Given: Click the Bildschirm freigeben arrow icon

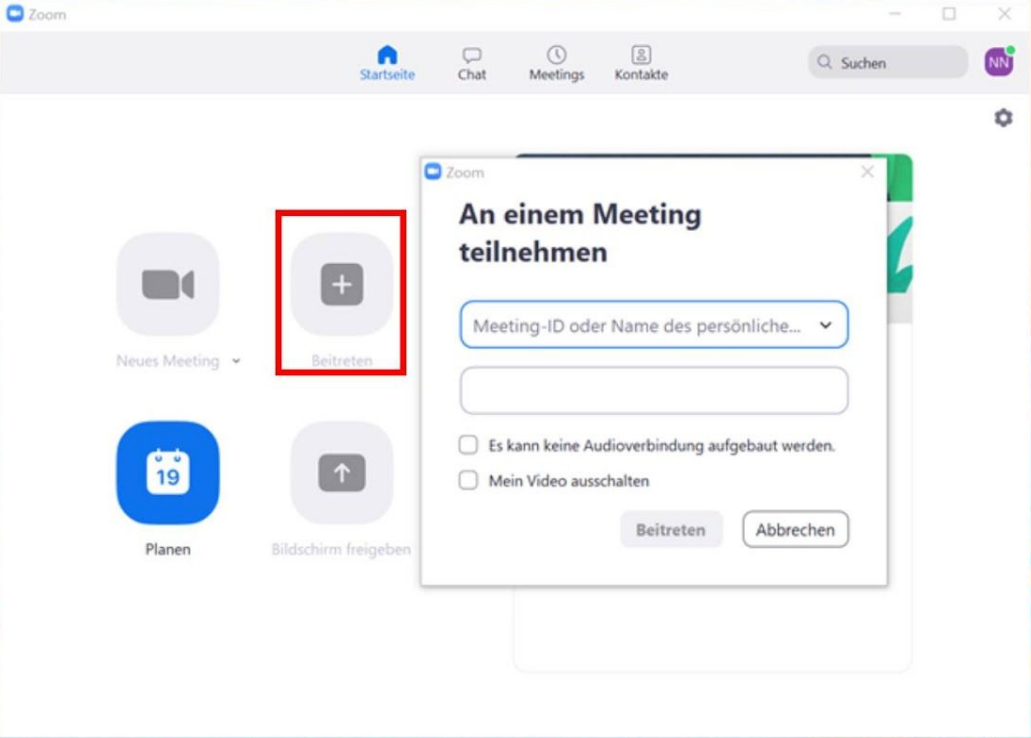Looking at the screenshot, I should tap(341, 473).
